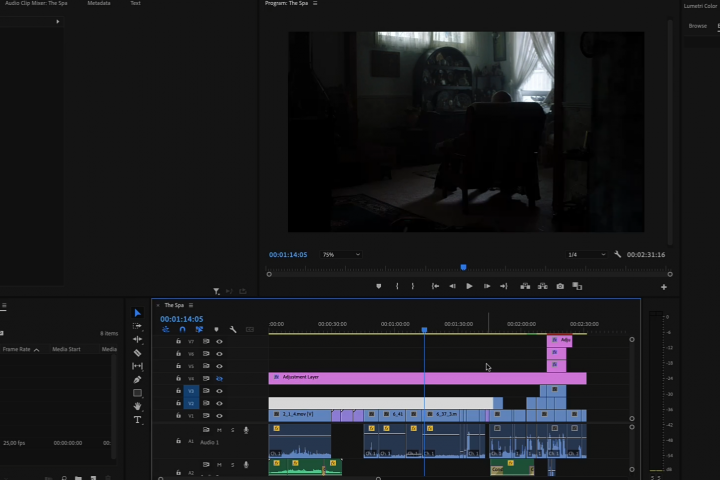720x480 pixels.
Task: Enable voice-over record on Audio 1
Action: coord(246,430)
